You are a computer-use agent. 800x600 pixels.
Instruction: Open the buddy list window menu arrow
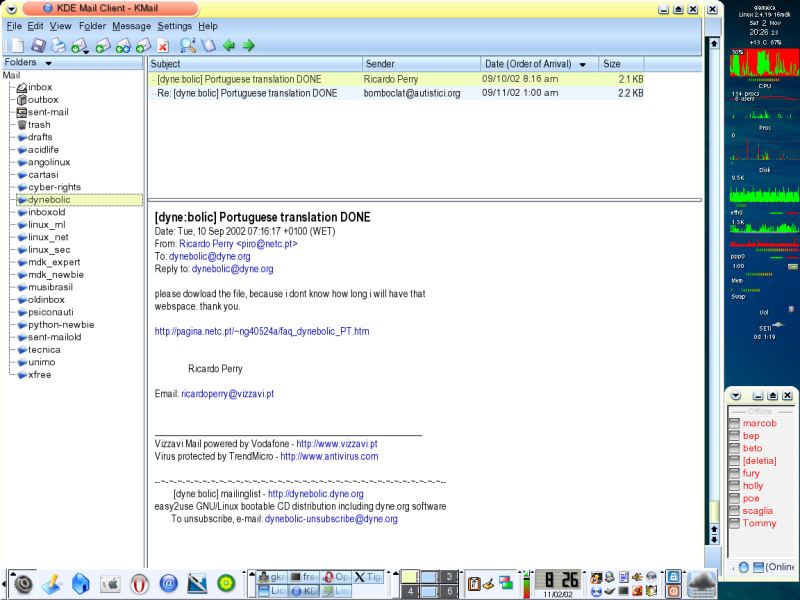click(x=735, y=396)
